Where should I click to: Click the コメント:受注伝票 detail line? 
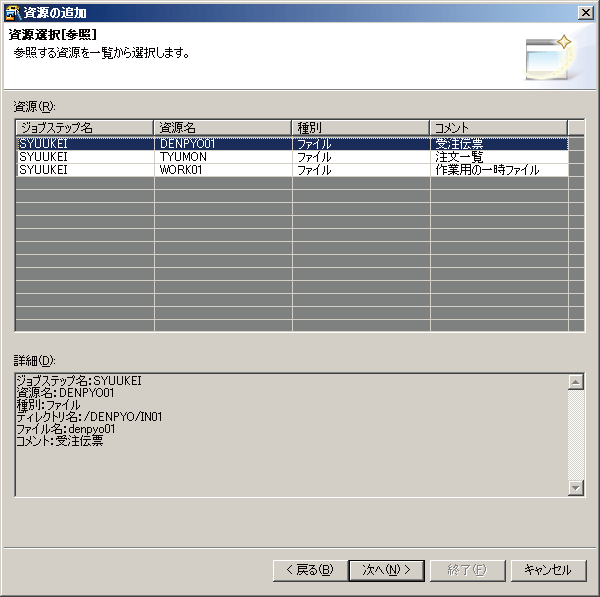[x=60, y=441]
